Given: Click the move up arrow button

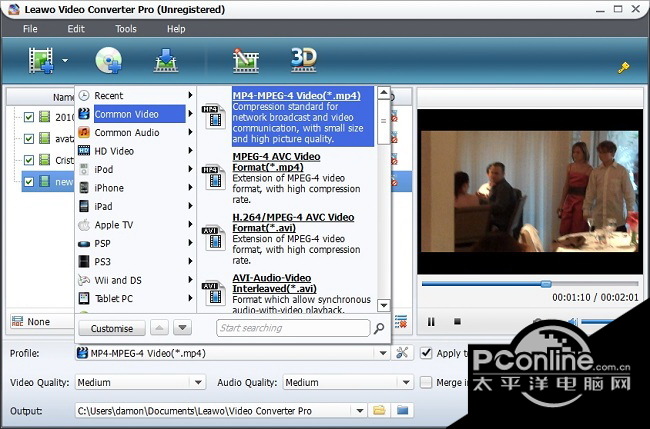Looking at the screenshot, I should (x=160, y=328).
